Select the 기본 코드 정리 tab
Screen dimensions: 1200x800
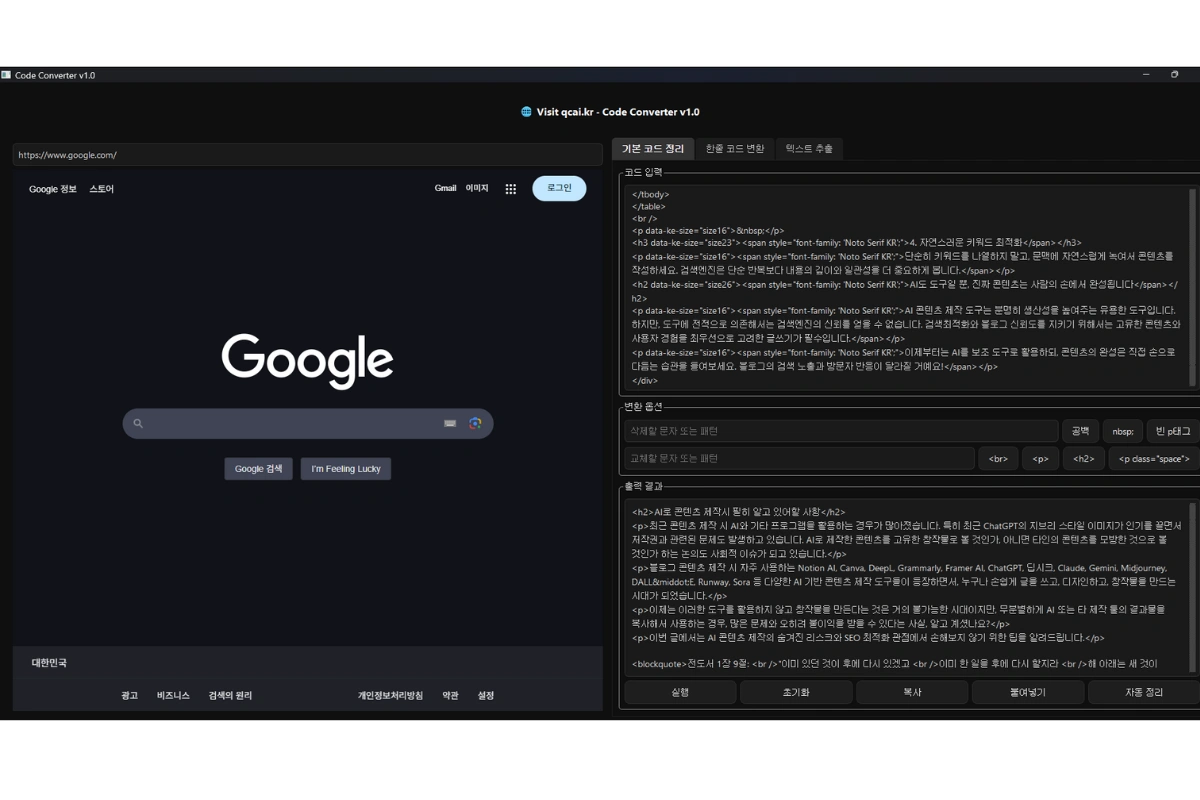652,149
